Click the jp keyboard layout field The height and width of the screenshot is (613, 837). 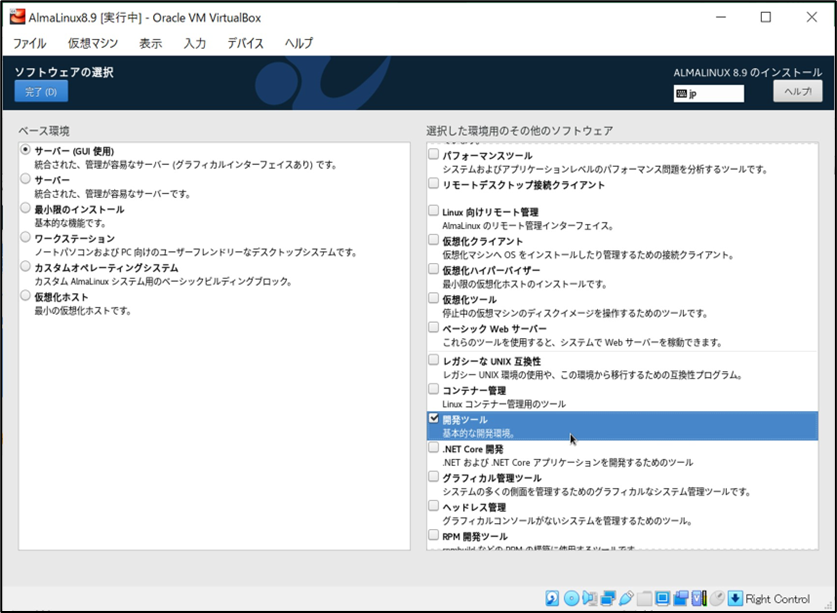pyautogui.click(x=709, y=93)
